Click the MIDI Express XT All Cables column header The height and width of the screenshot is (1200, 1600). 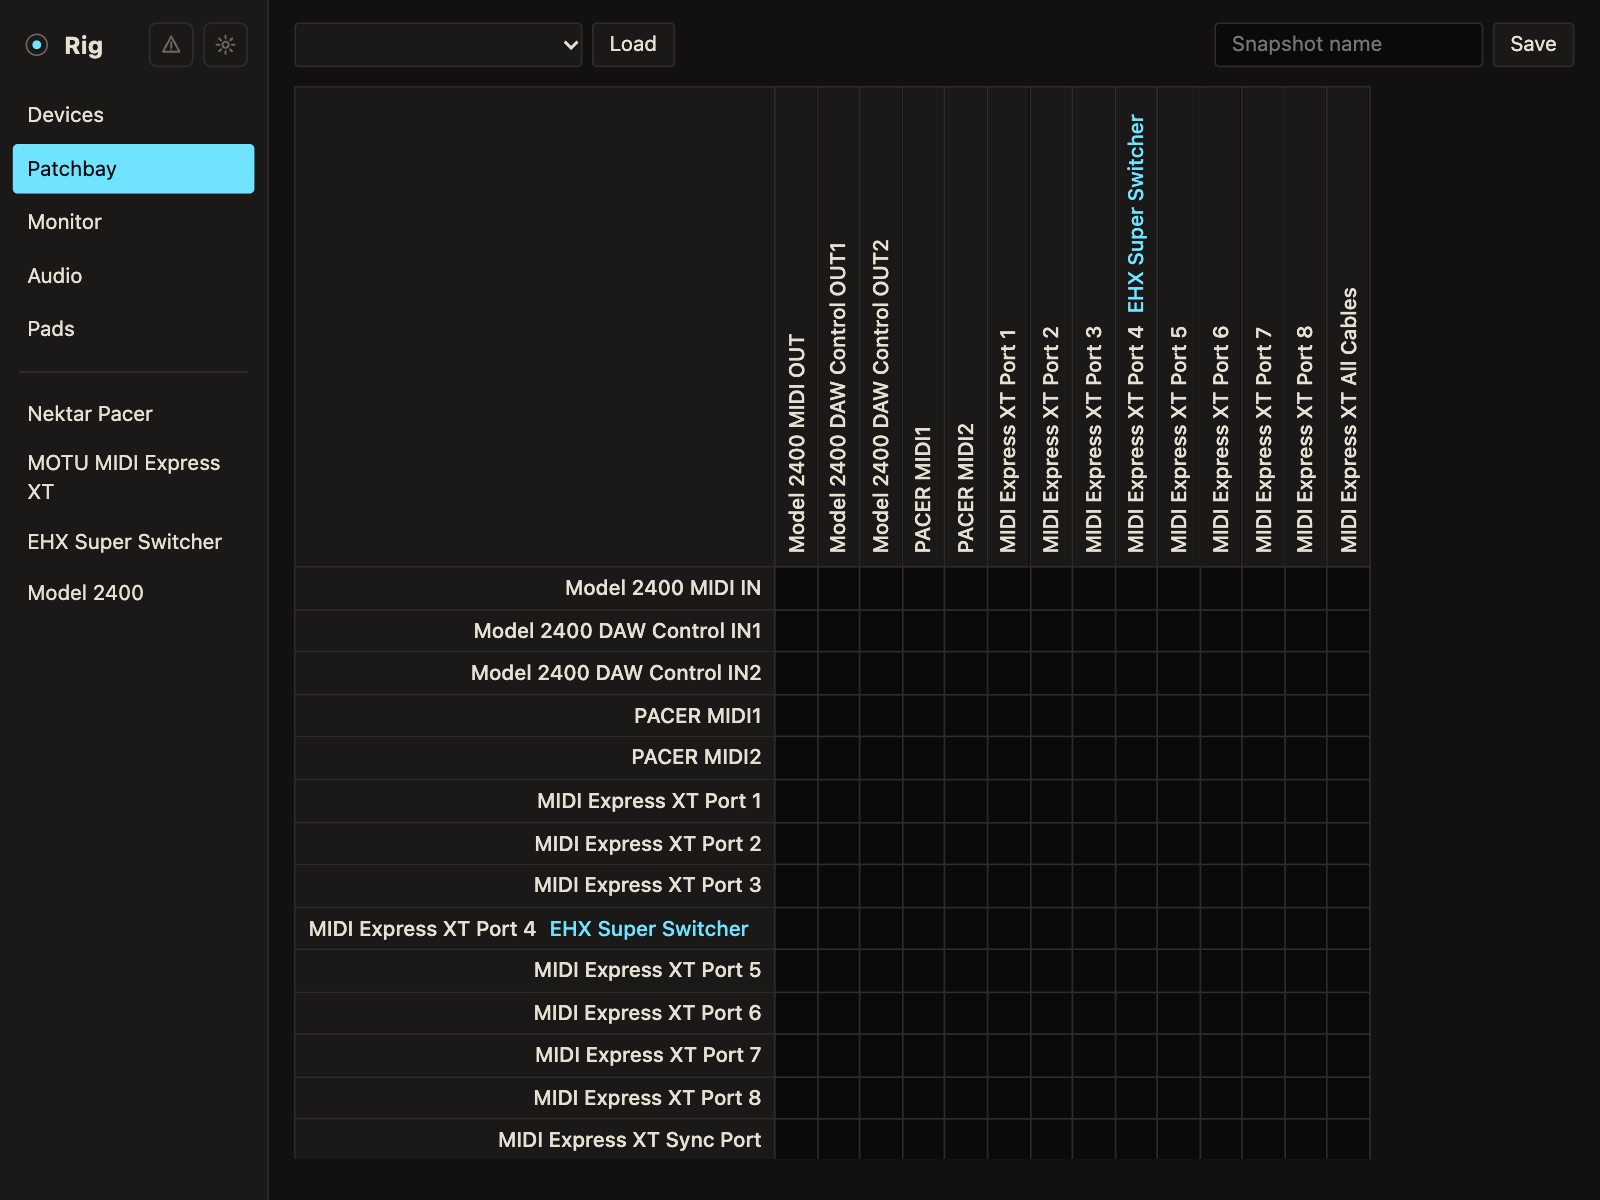(1349, 420)
